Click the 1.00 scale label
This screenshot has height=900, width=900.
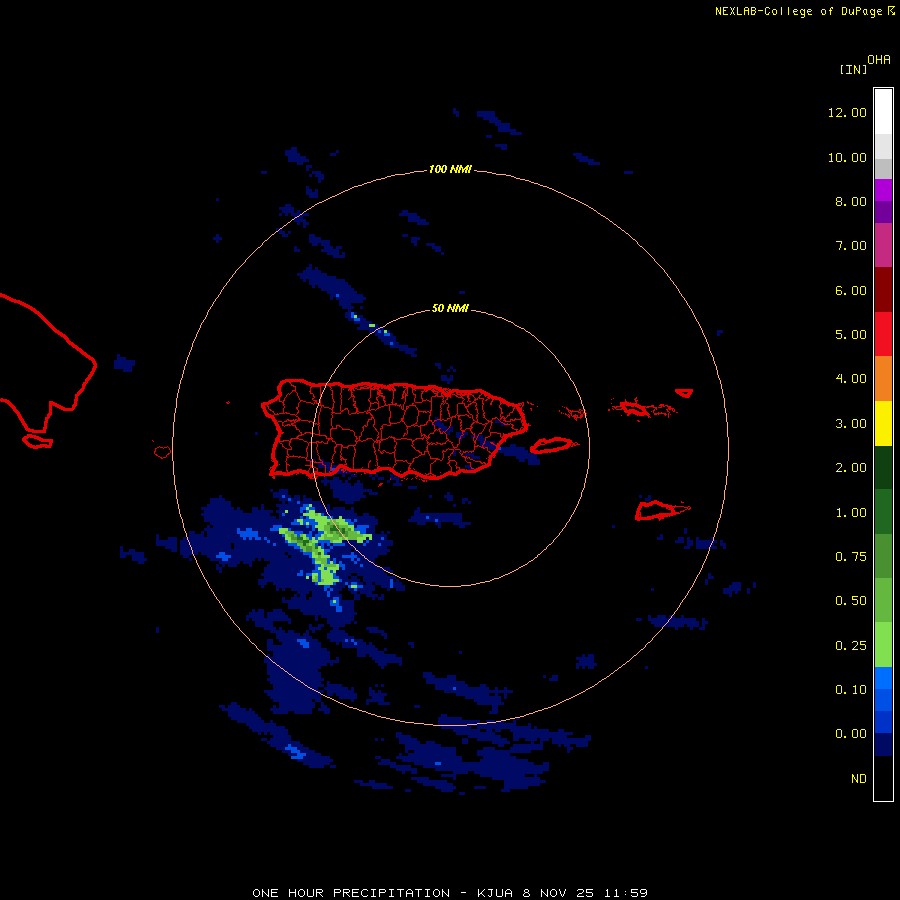point(851,513)
